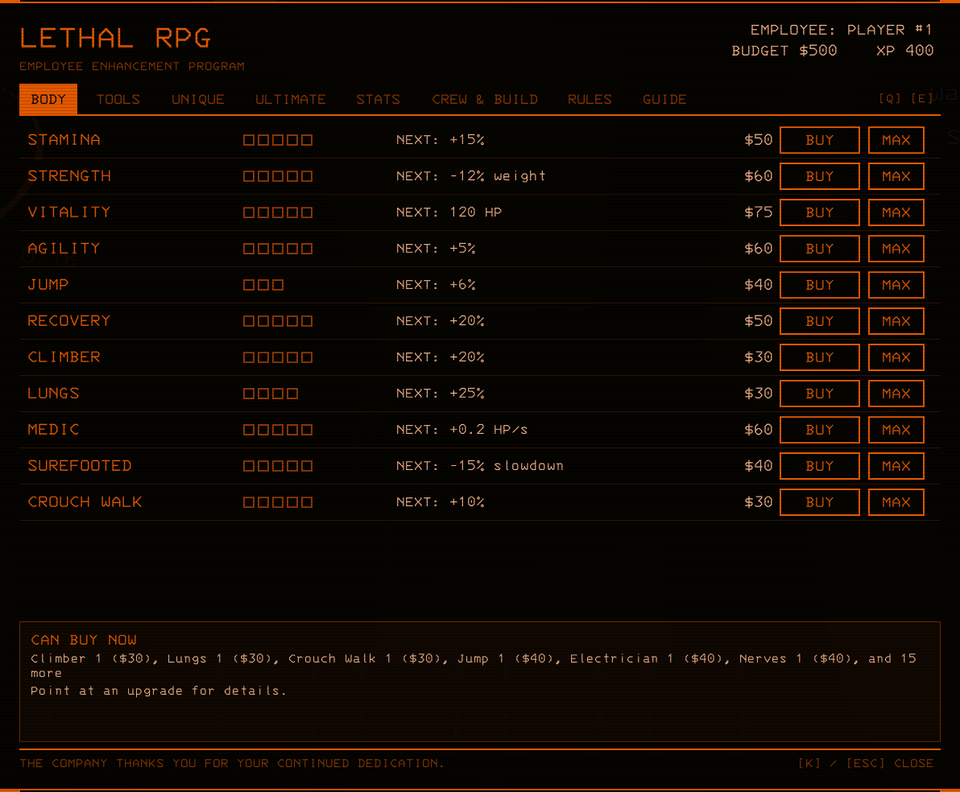Click the 'LETHAL RPG' title

coord(116,38)
